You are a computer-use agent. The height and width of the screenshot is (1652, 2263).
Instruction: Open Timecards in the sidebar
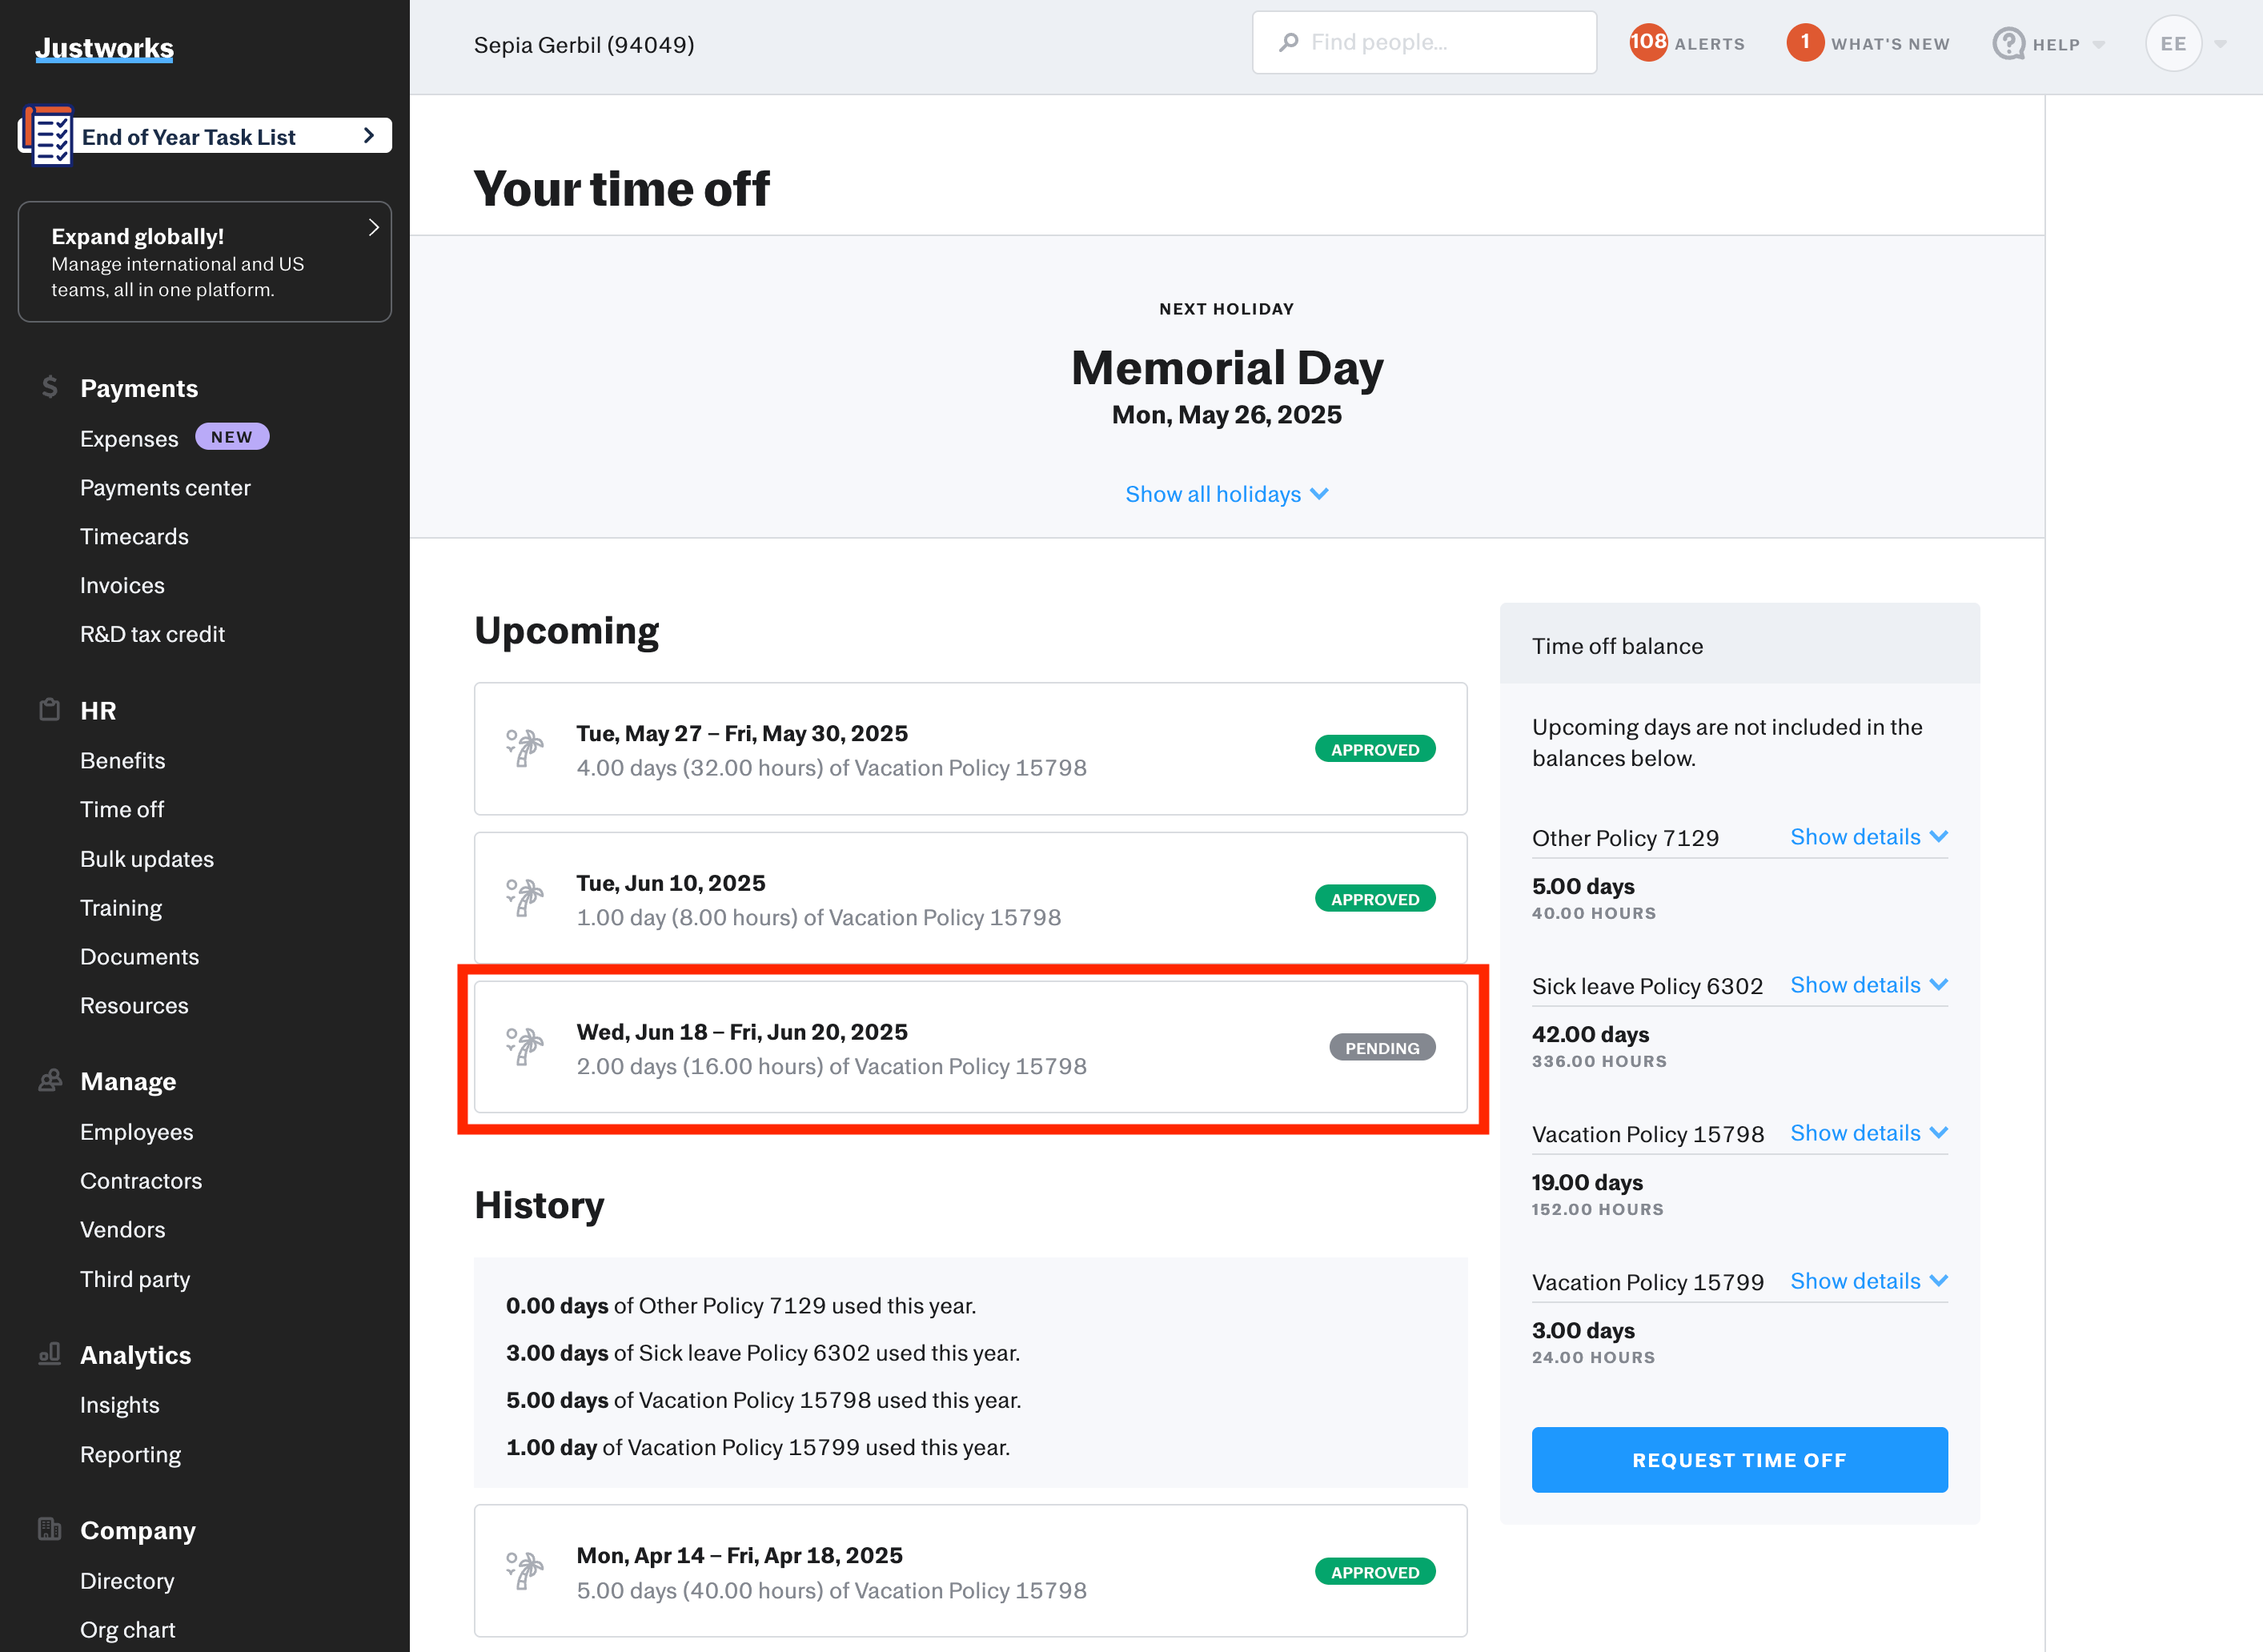pos(134,537)
